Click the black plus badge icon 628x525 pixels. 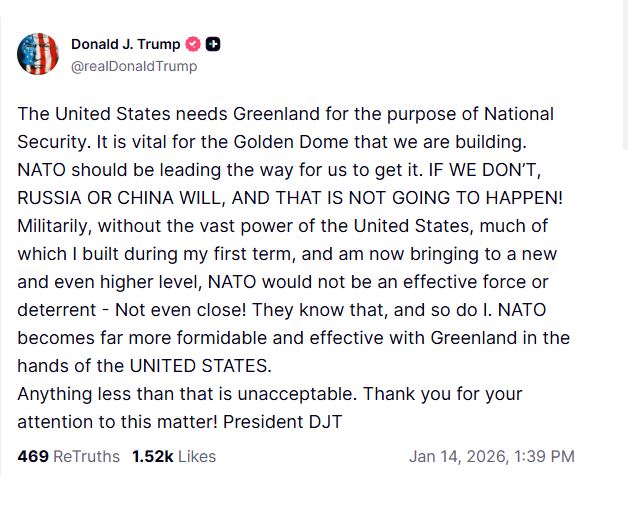tap(213, 44)
